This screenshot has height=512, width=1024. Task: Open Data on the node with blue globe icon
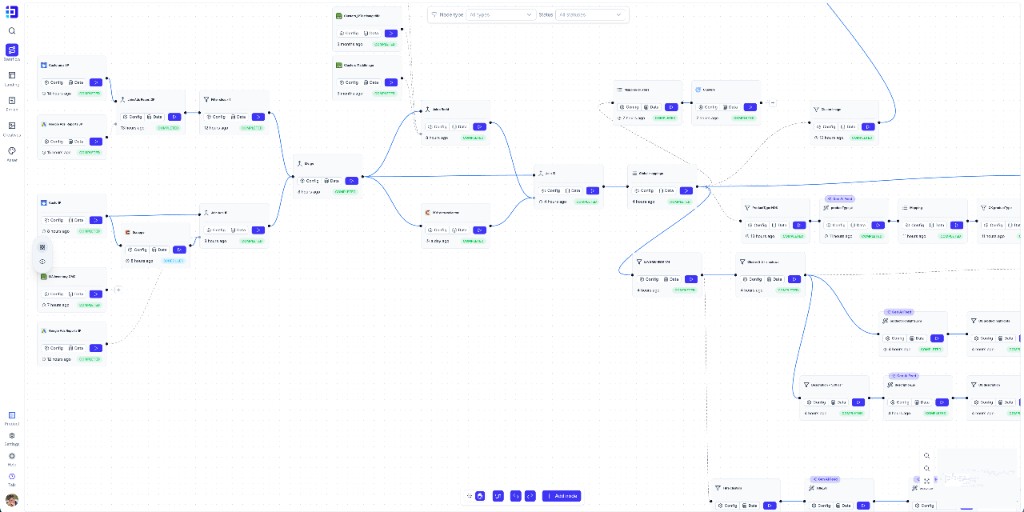pos(730,106)
